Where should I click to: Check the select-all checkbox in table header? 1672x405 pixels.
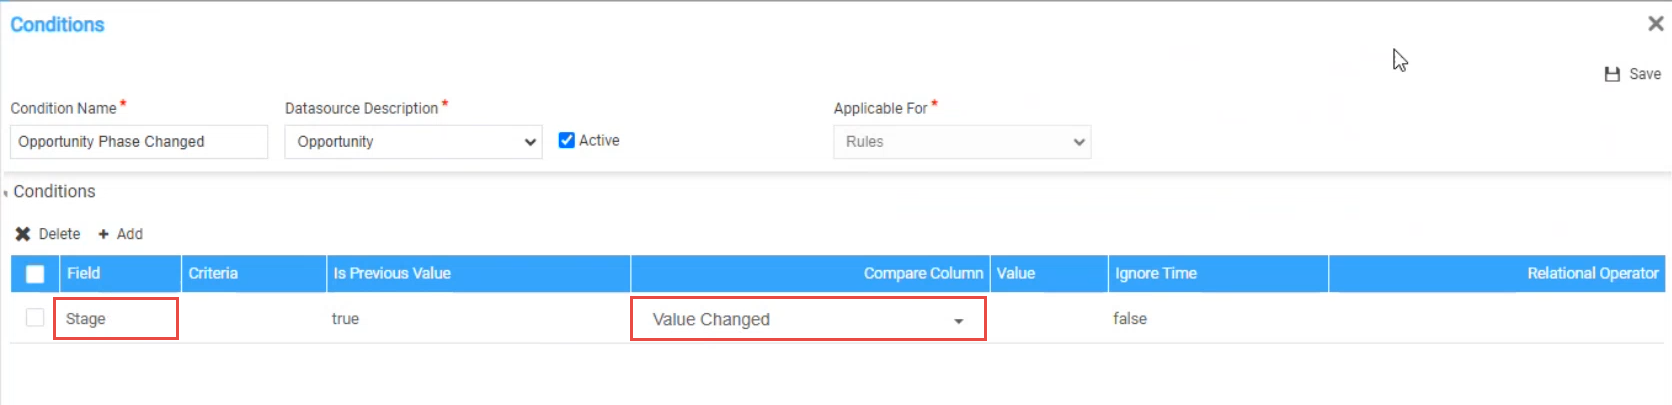click(x=35, y=274)
